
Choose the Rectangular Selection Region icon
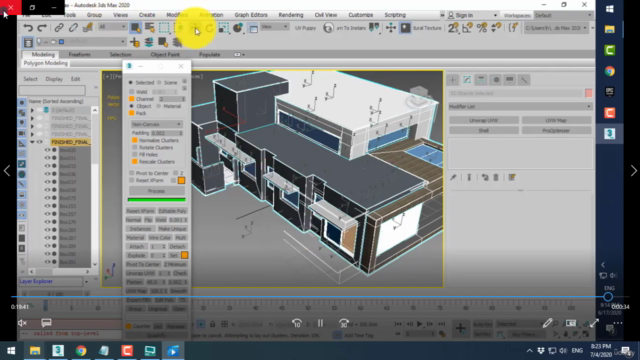(x=164, y=28)
